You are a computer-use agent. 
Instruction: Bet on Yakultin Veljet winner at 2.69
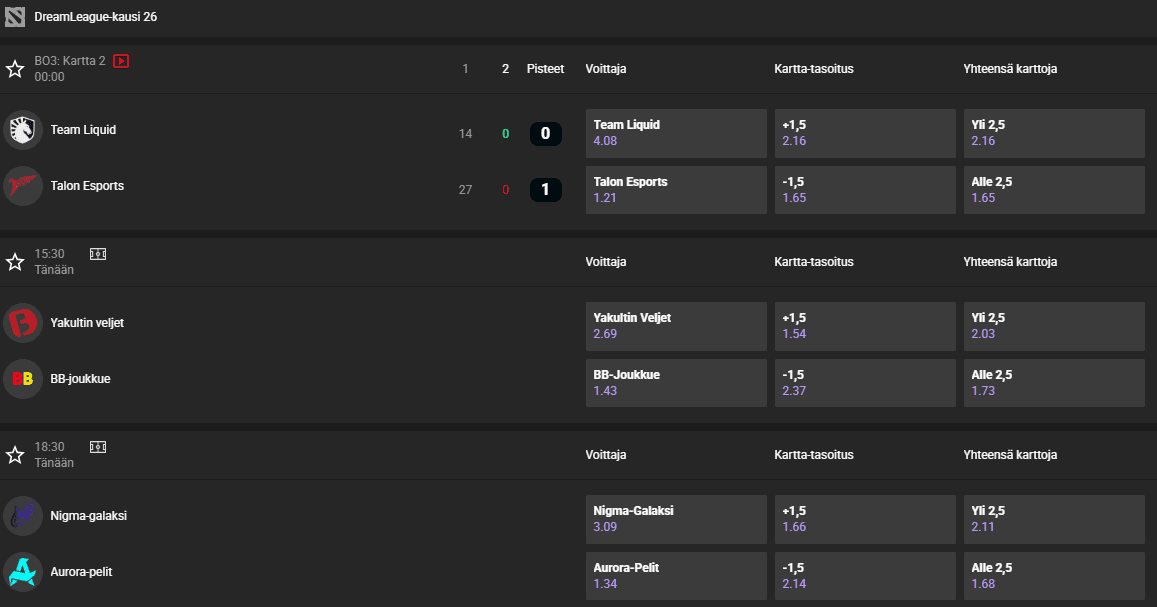click(x=676, y=327)
